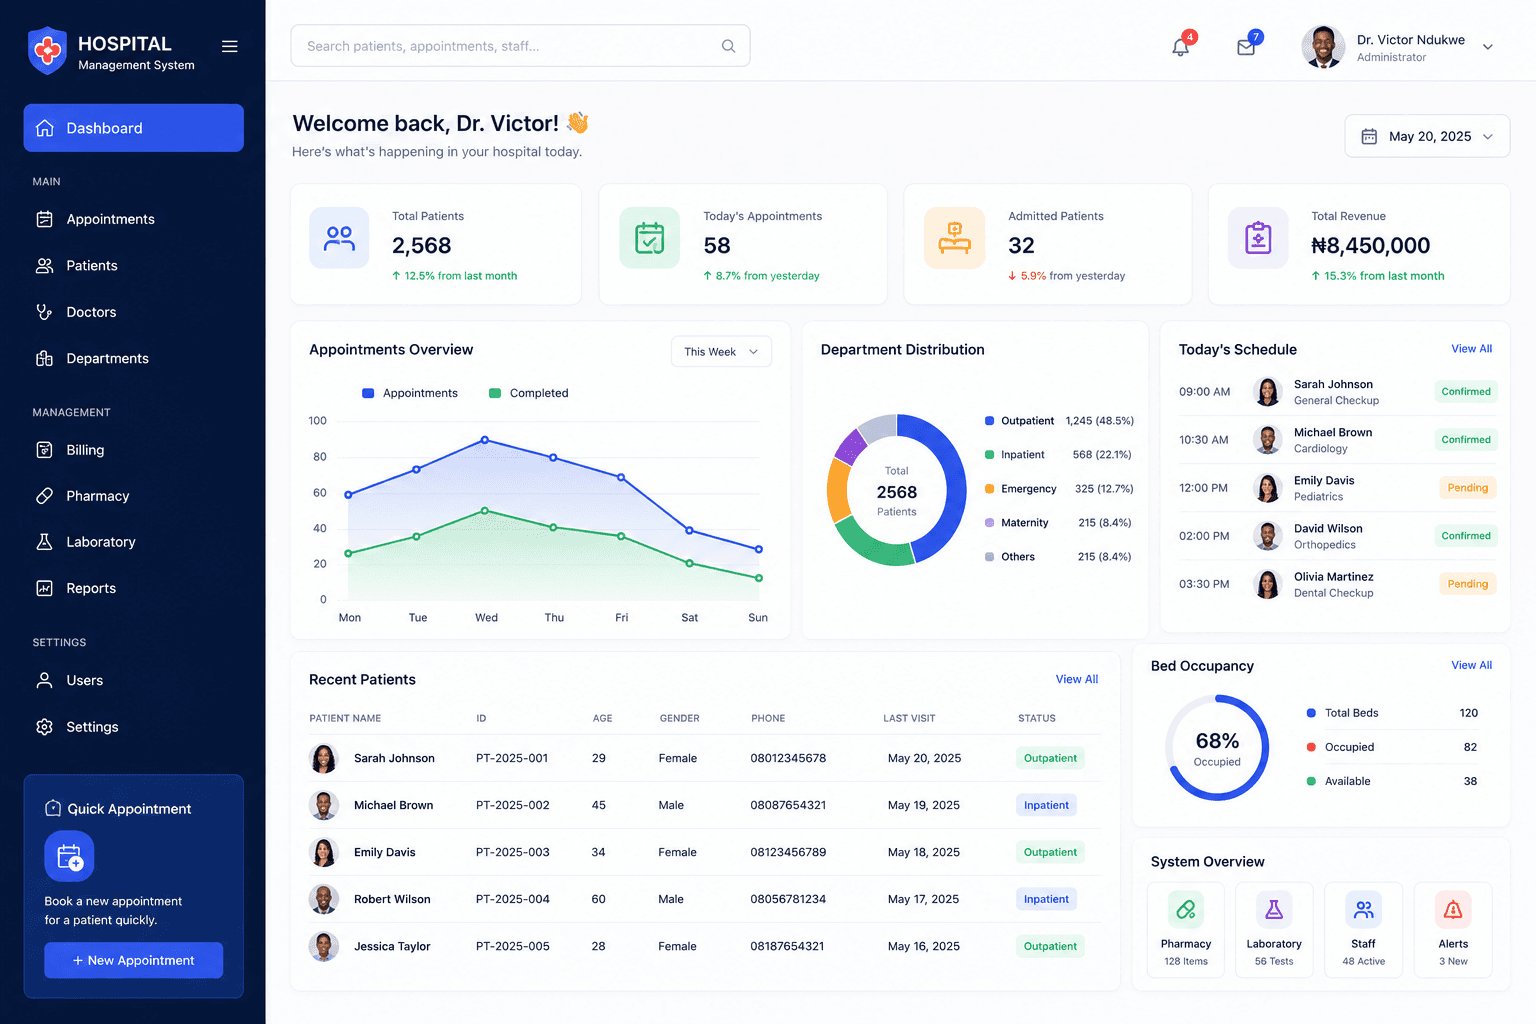Click Sarah Johnson's avatar in Recent Patients
Screen dimensions: 1536x1024
[x=324, y=758]
